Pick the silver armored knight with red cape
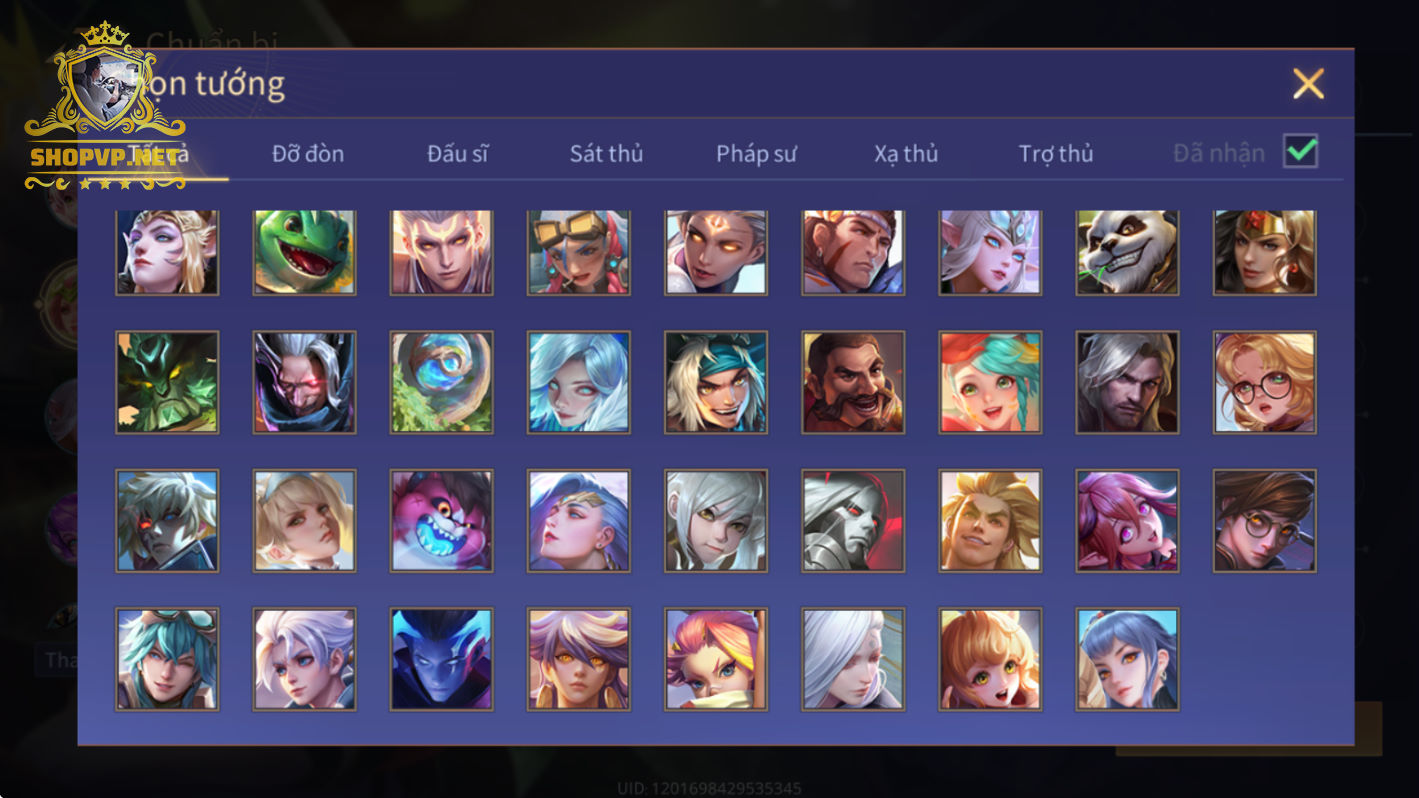The width and height of the screenshot is (1419, 798). point(853,521)
